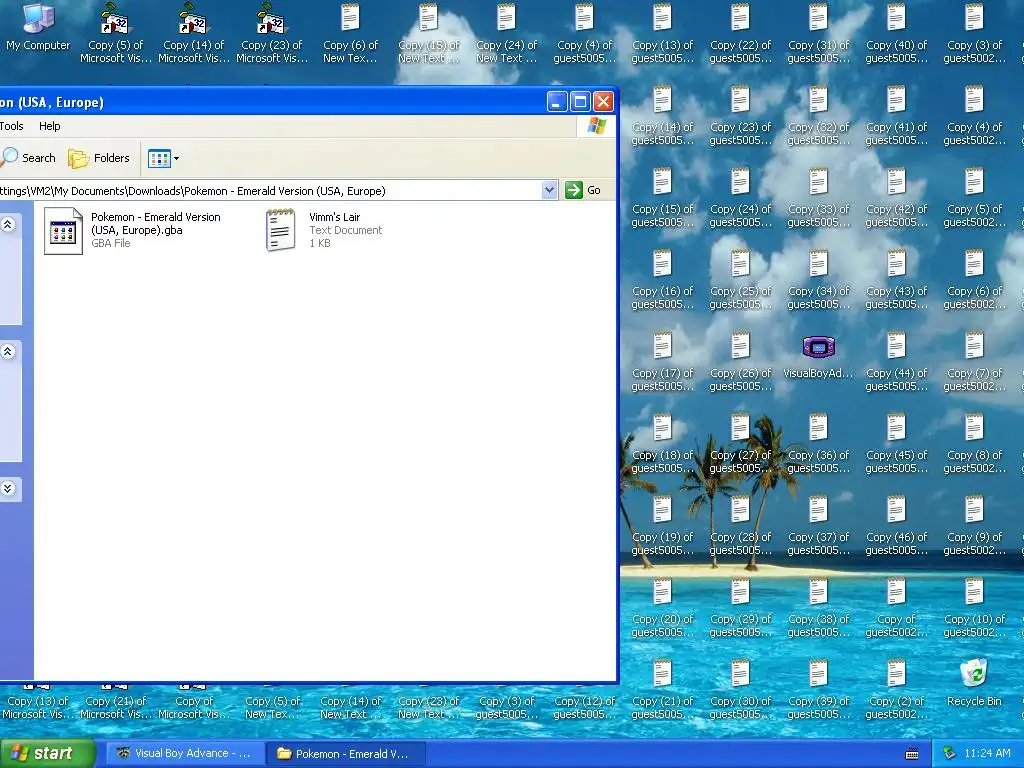
Task: Open the Recycle Bin on desktop
Action: coord(974,683)
